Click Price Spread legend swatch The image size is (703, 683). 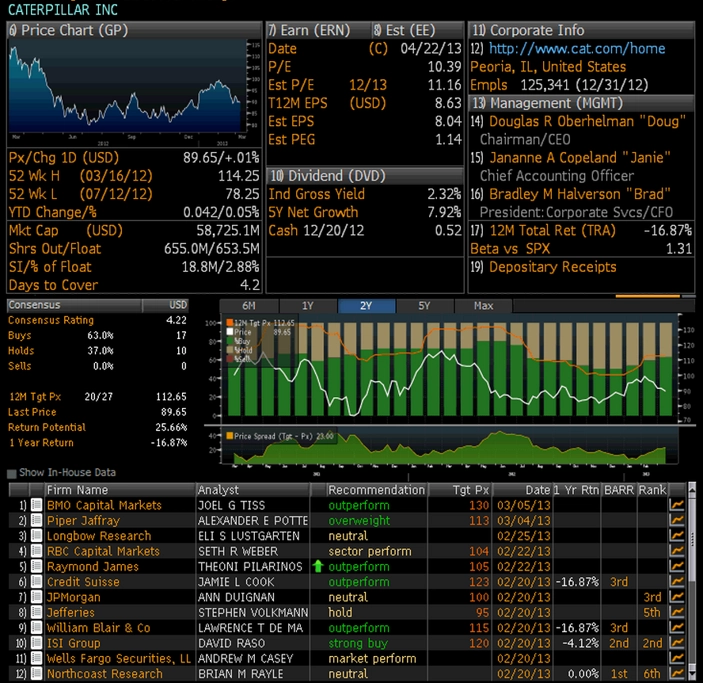[x=230, y=436]
